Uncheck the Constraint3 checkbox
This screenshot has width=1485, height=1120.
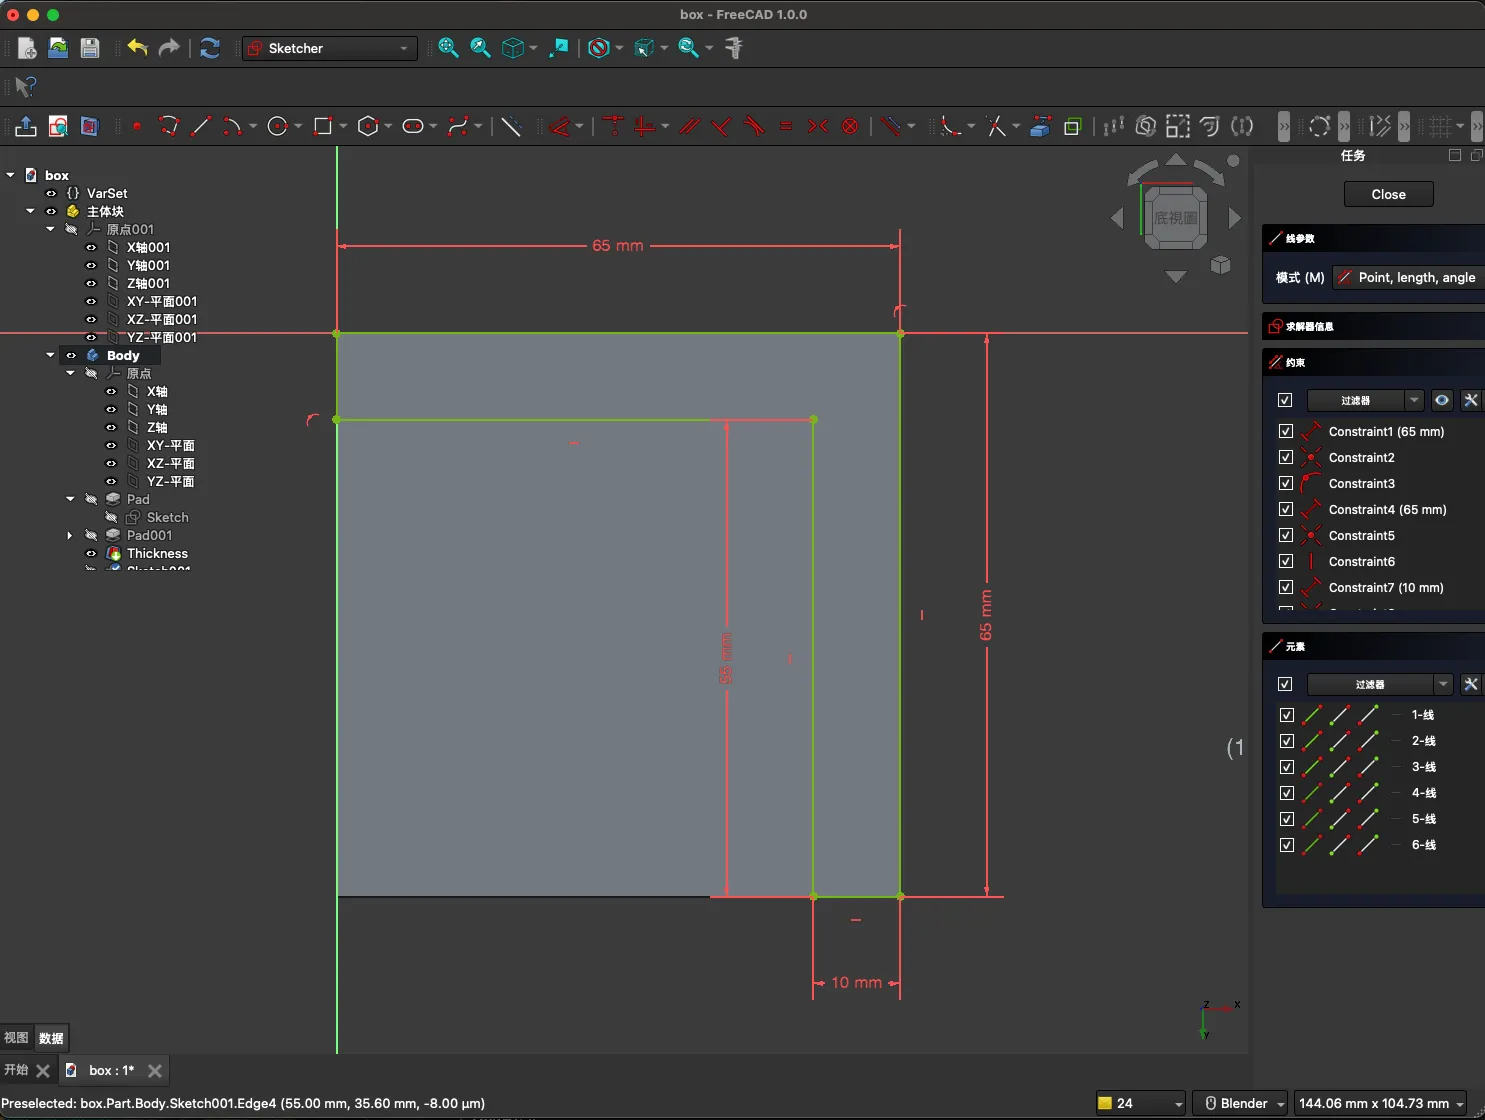click(1286, 483)
